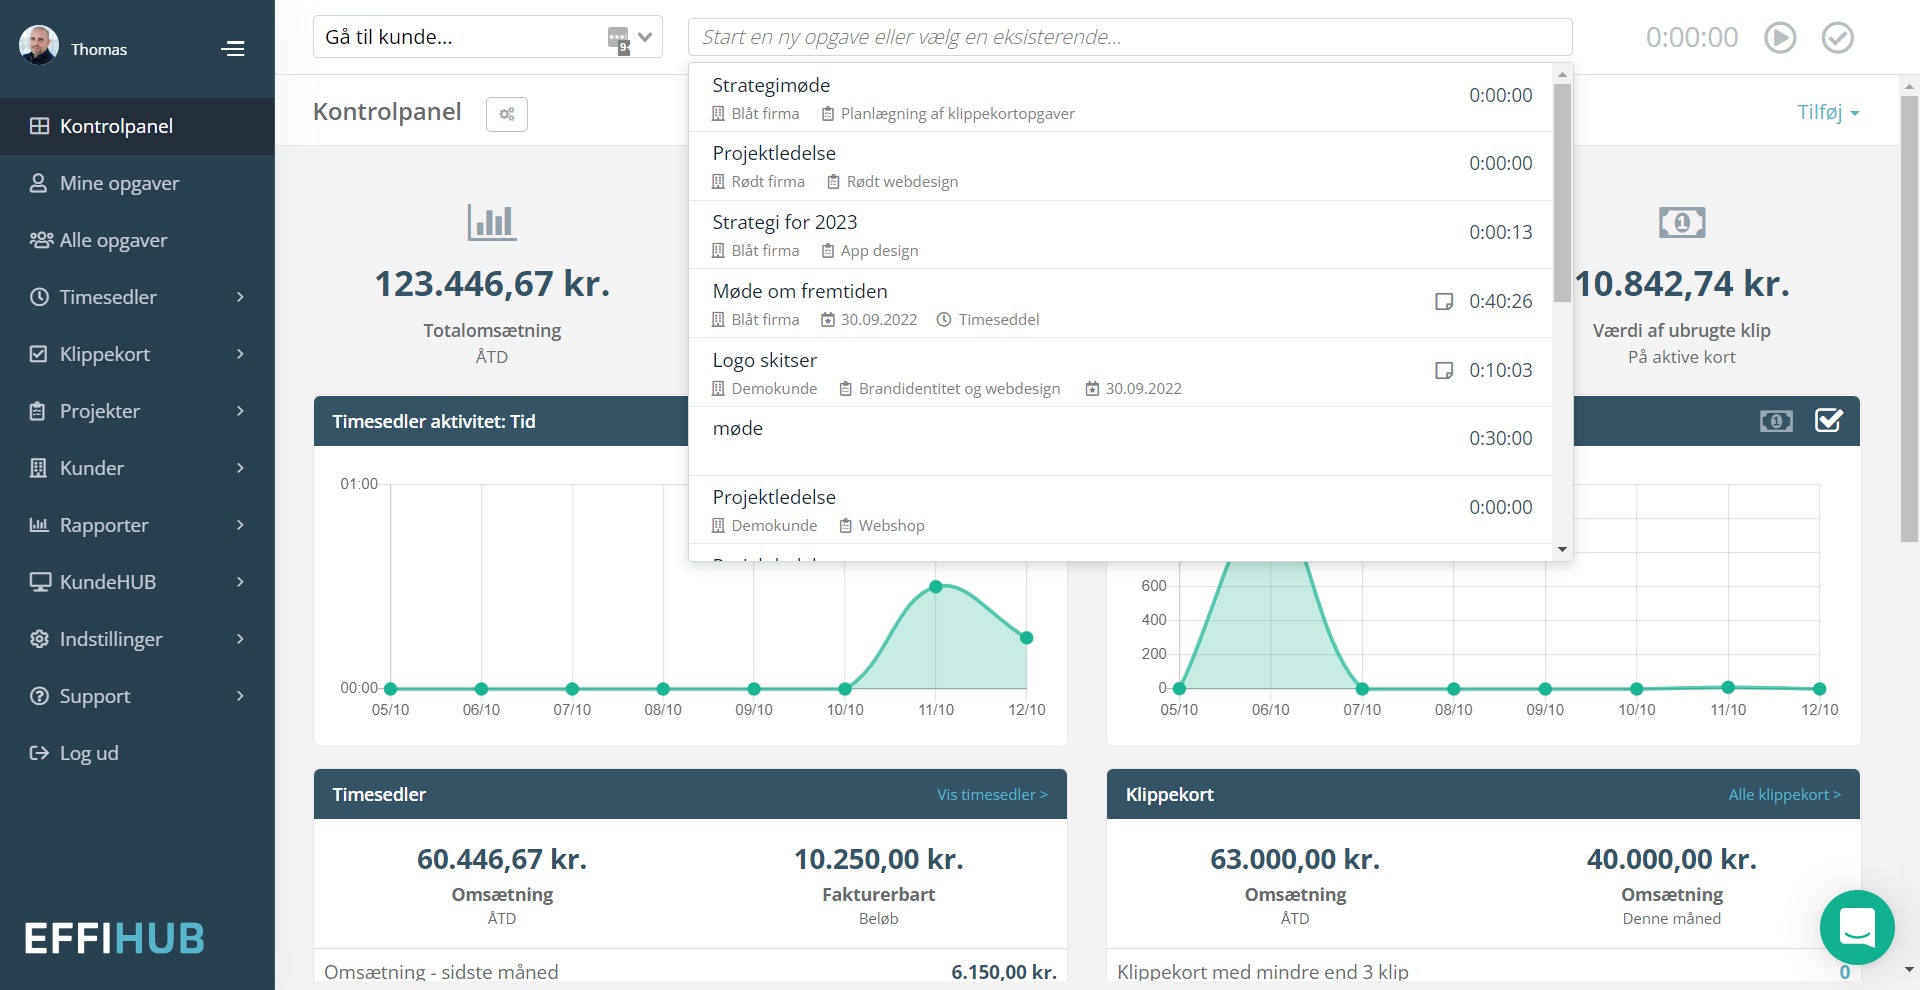This screenshot has width=1920, height=990.
Task: Click Vis timesedler link
Action: [992, 794]
